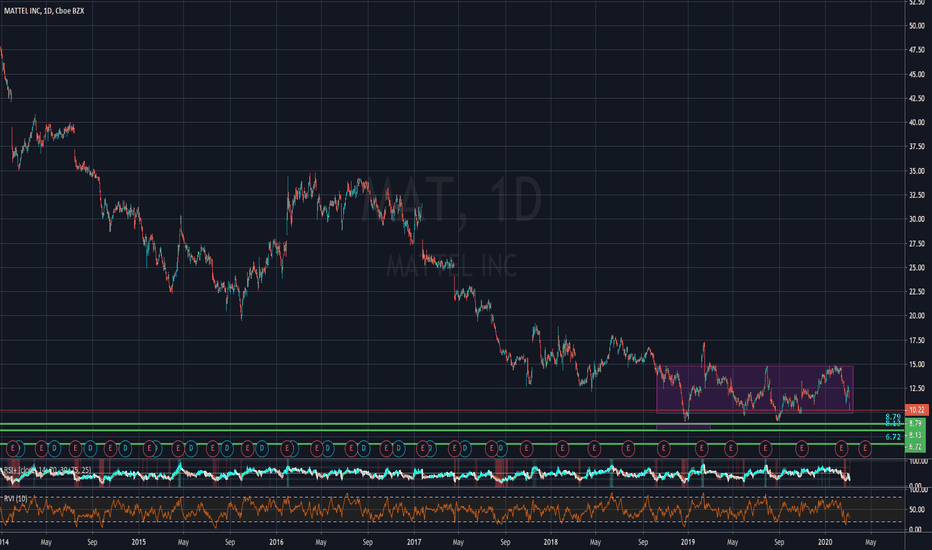Viewport: 932px width, 550px height.
Task: Open the August 2015 dividend marker
Action: click(x=226, y=448)
